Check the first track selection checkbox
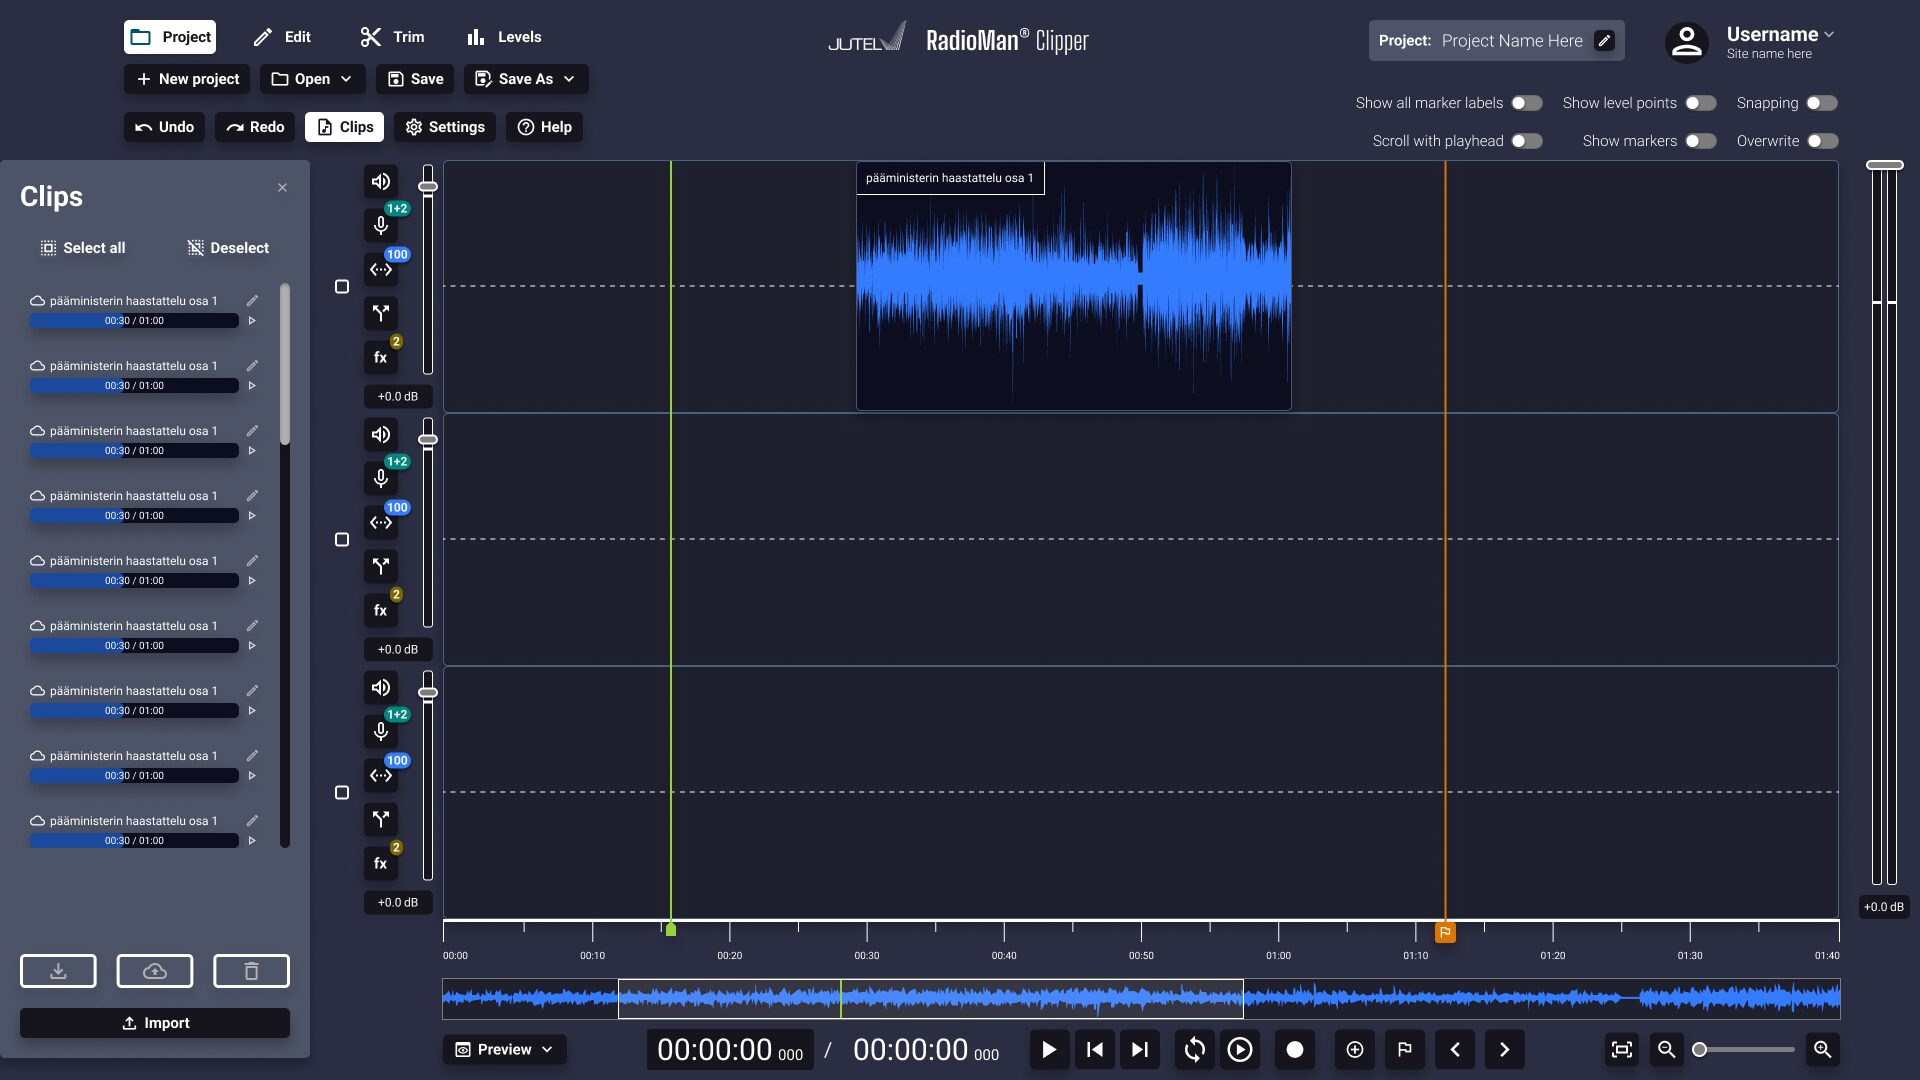This screenshot has height=1080, width=1920. tap(342, 287)
